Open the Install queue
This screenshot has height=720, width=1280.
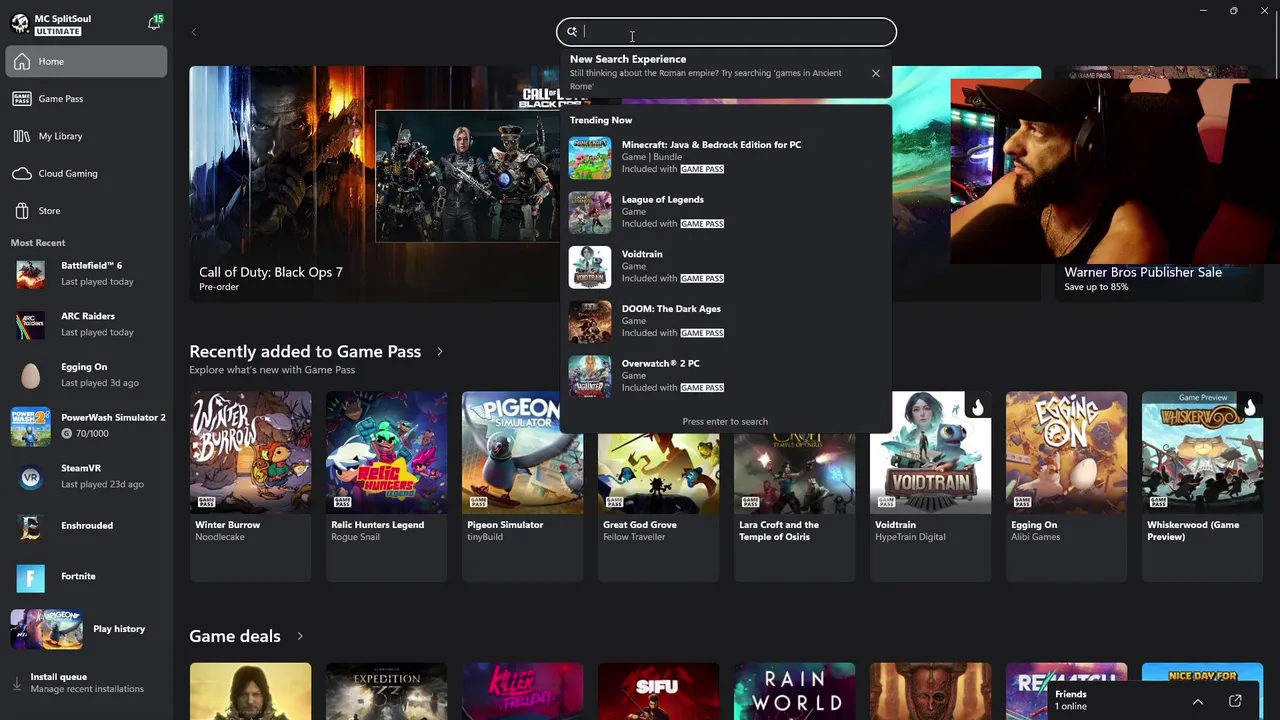pos(86,683)
